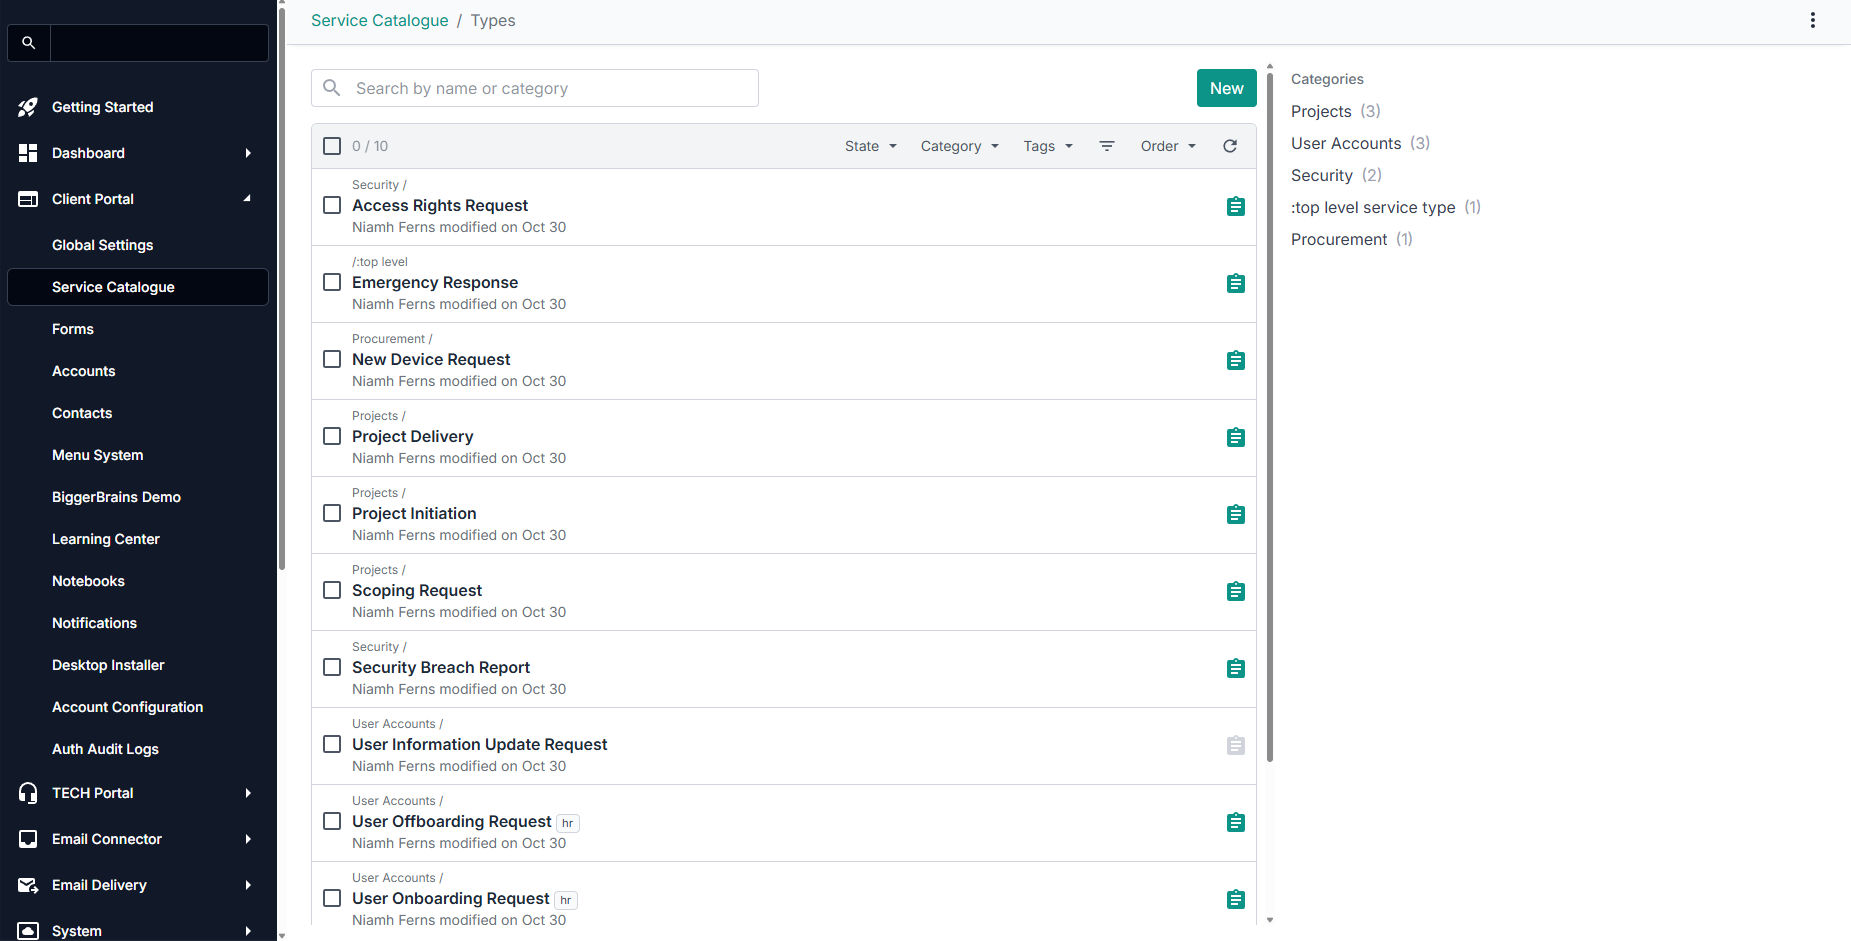
Task: Open the Tags filter dropdown
Action: pyautogui.click(x=1048, y=146)
